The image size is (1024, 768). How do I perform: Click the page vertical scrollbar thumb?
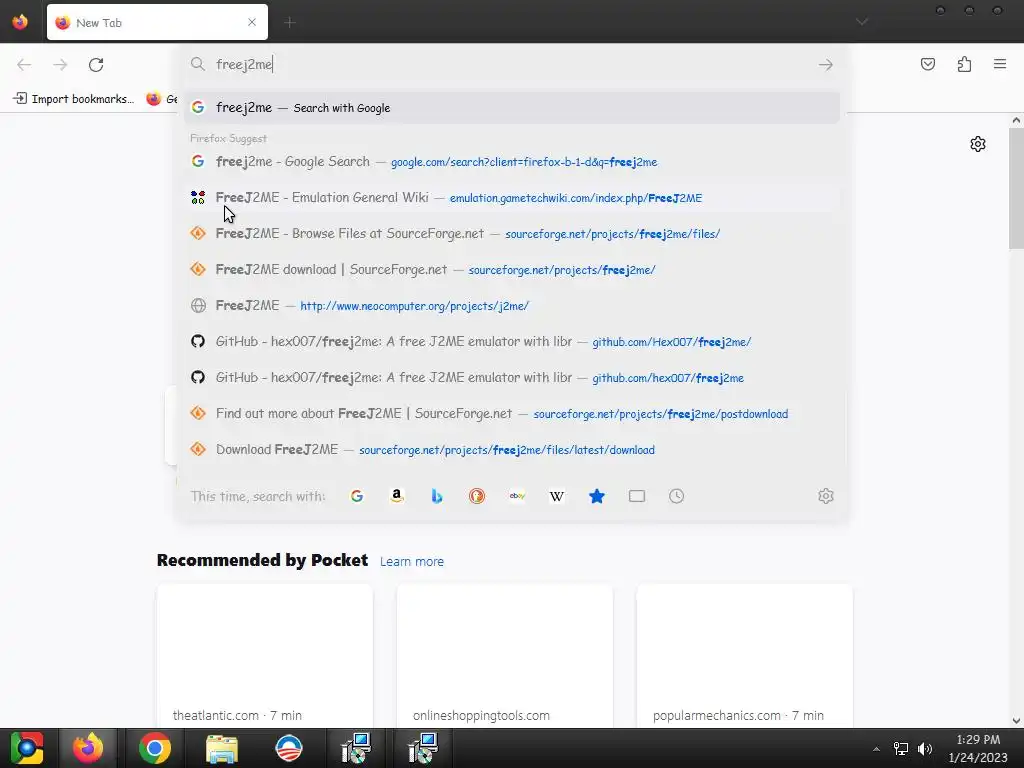1016,188
